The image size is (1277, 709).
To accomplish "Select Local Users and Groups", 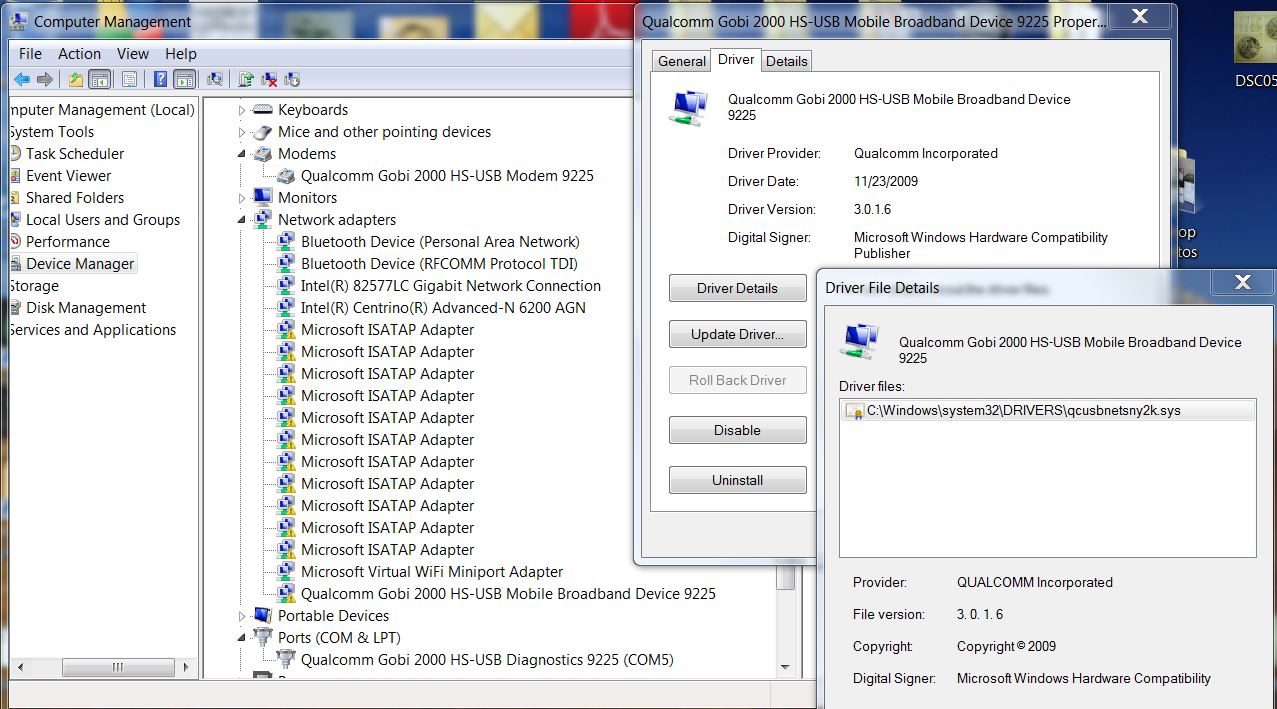I will click(x=103, y=220).
